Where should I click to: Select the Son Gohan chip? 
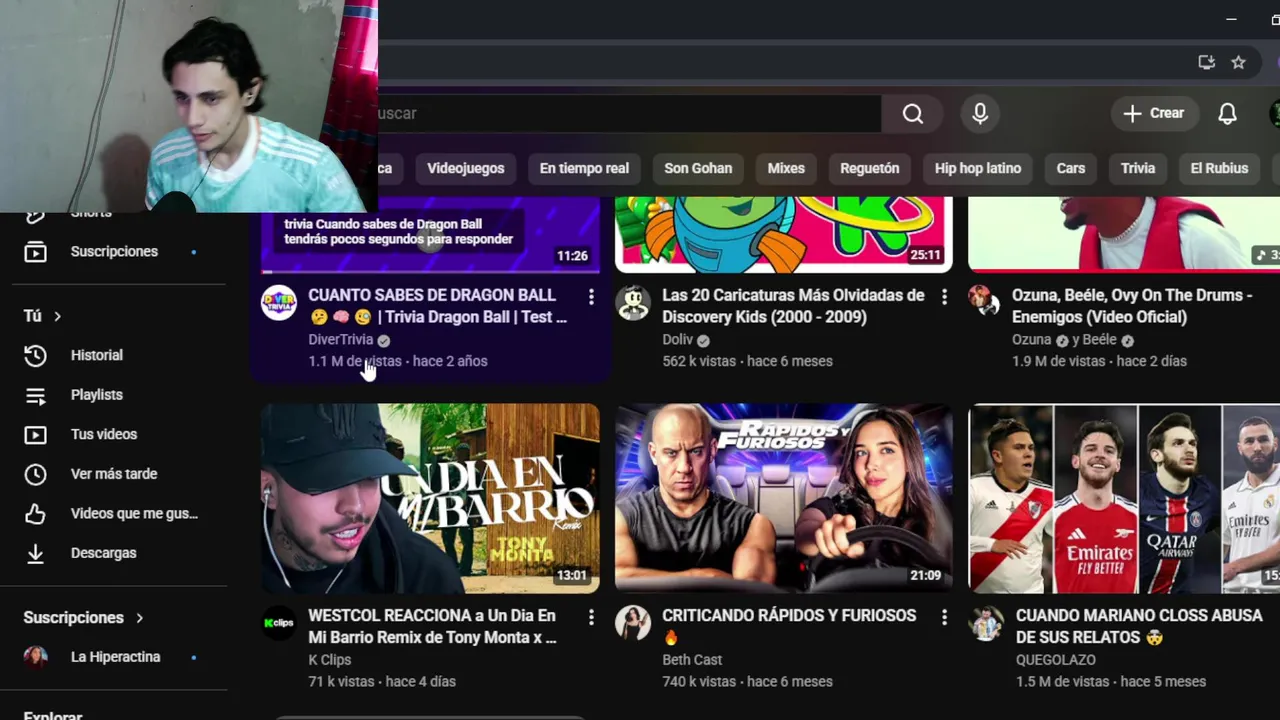[698, 168]
